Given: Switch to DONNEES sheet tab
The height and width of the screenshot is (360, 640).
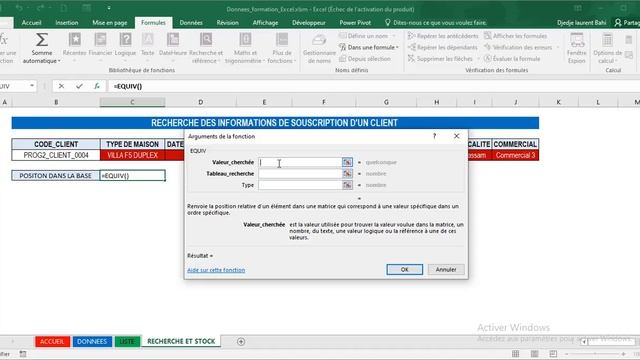Looking at the screenshot, I should click(92, 341).
